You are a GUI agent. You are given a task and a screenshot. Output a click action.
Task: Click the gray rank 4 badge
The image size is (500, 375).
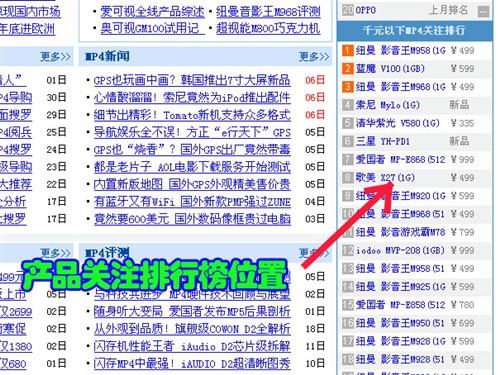(x=347, y=105)
